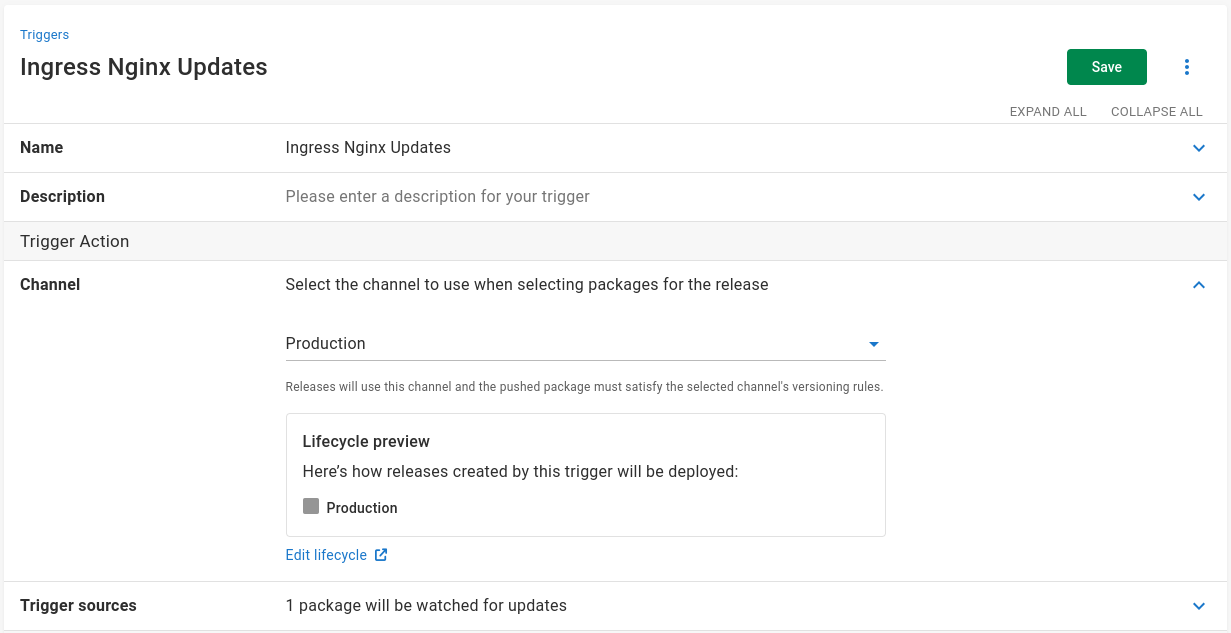The height and width of the screenshot is (633, 1231).
Task: Click the external link icon beside Edit lifecycle
Action: [381, 555]
